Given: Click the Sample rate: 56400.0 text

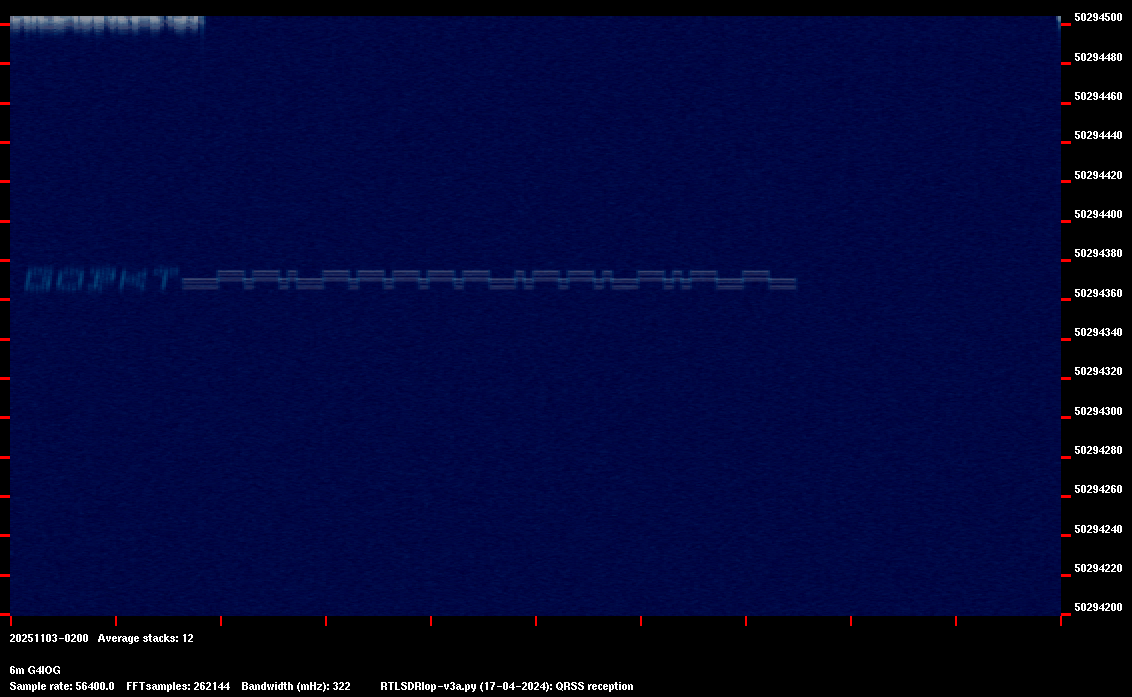Looking at the screenshot, I should click(62, 686).
